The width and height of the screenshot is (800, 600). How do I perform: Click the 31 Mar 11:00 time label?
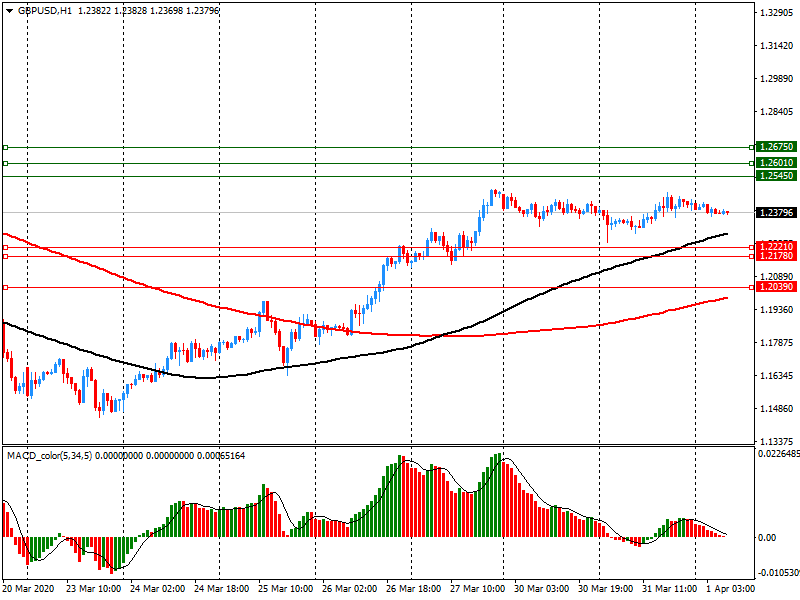coord(669,589)
